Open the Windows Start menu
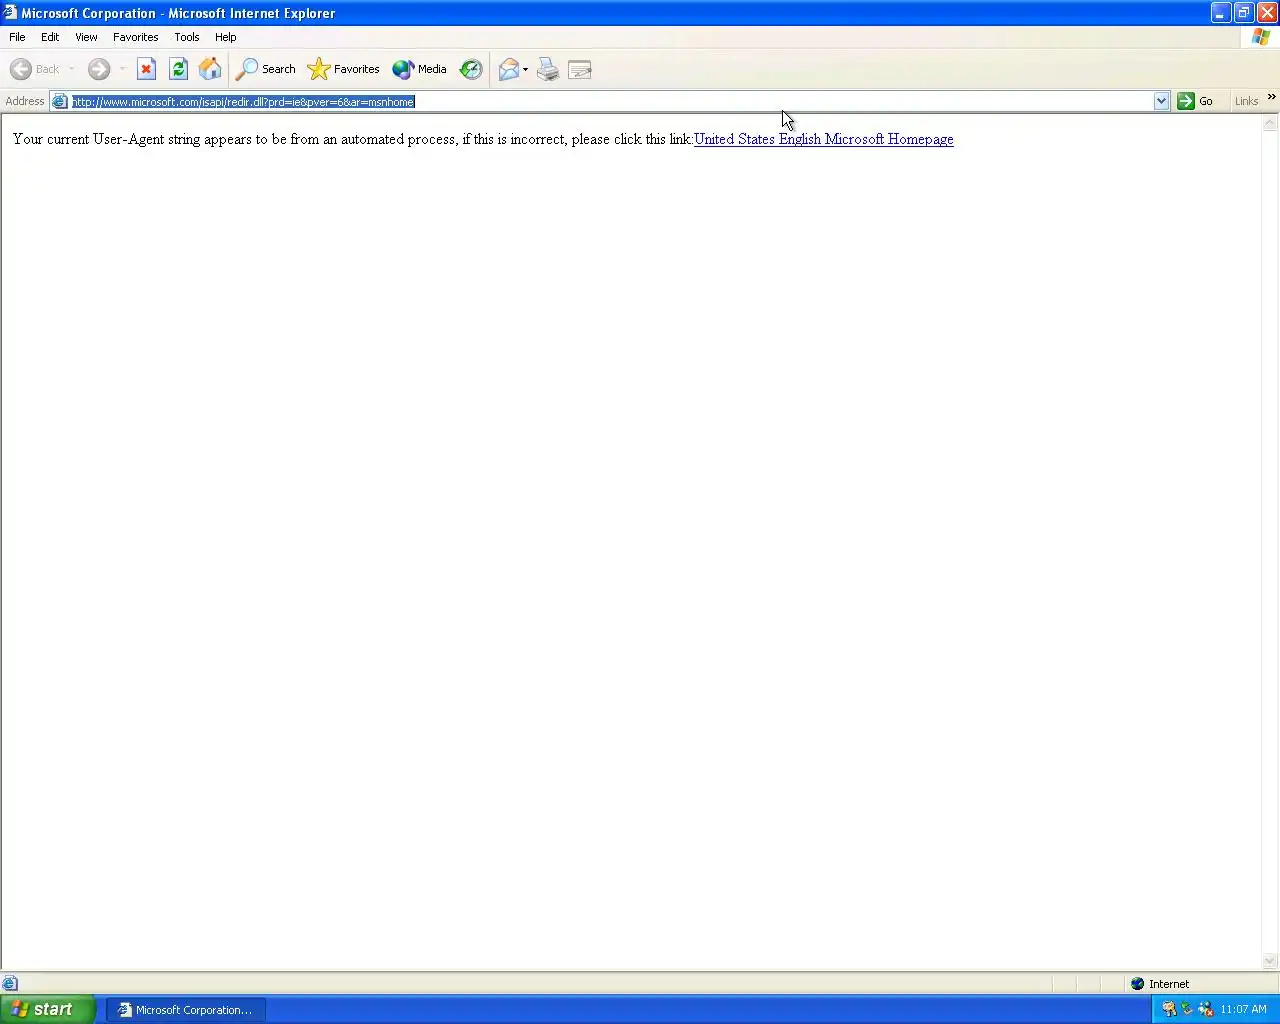 pos(47,1010)
